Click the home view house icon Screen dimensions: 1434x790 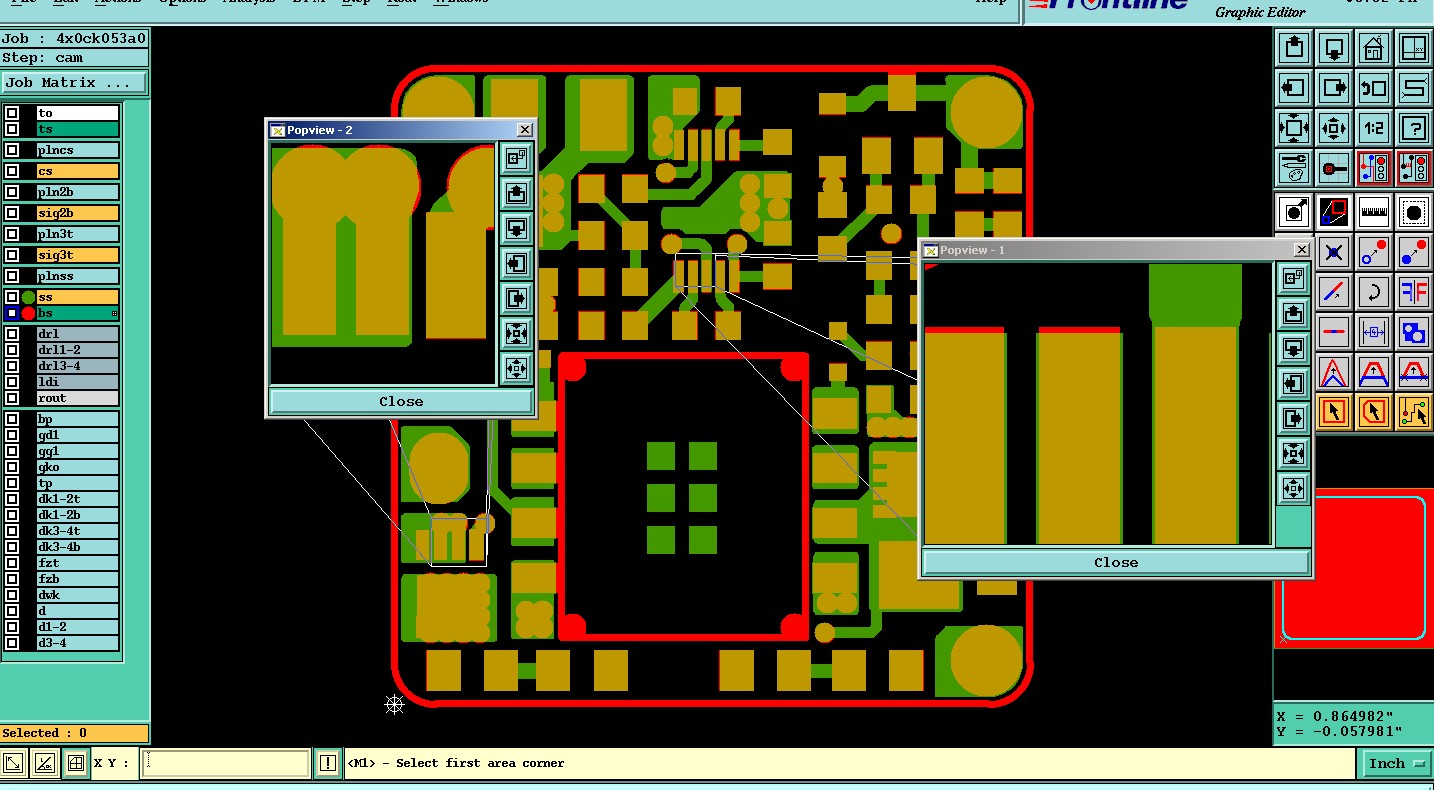pyautogui.click(x=1373, y=47)
